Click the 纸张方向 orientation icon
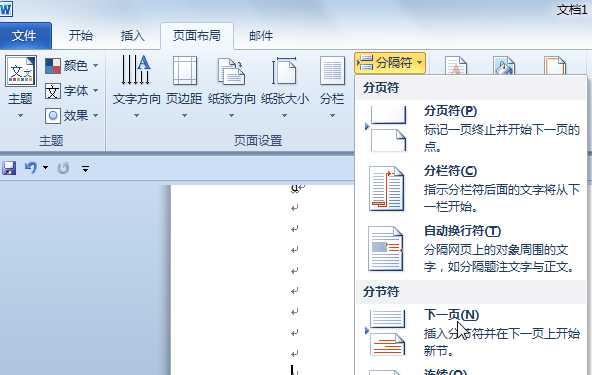The image size is (592, 375). (231, 71)
